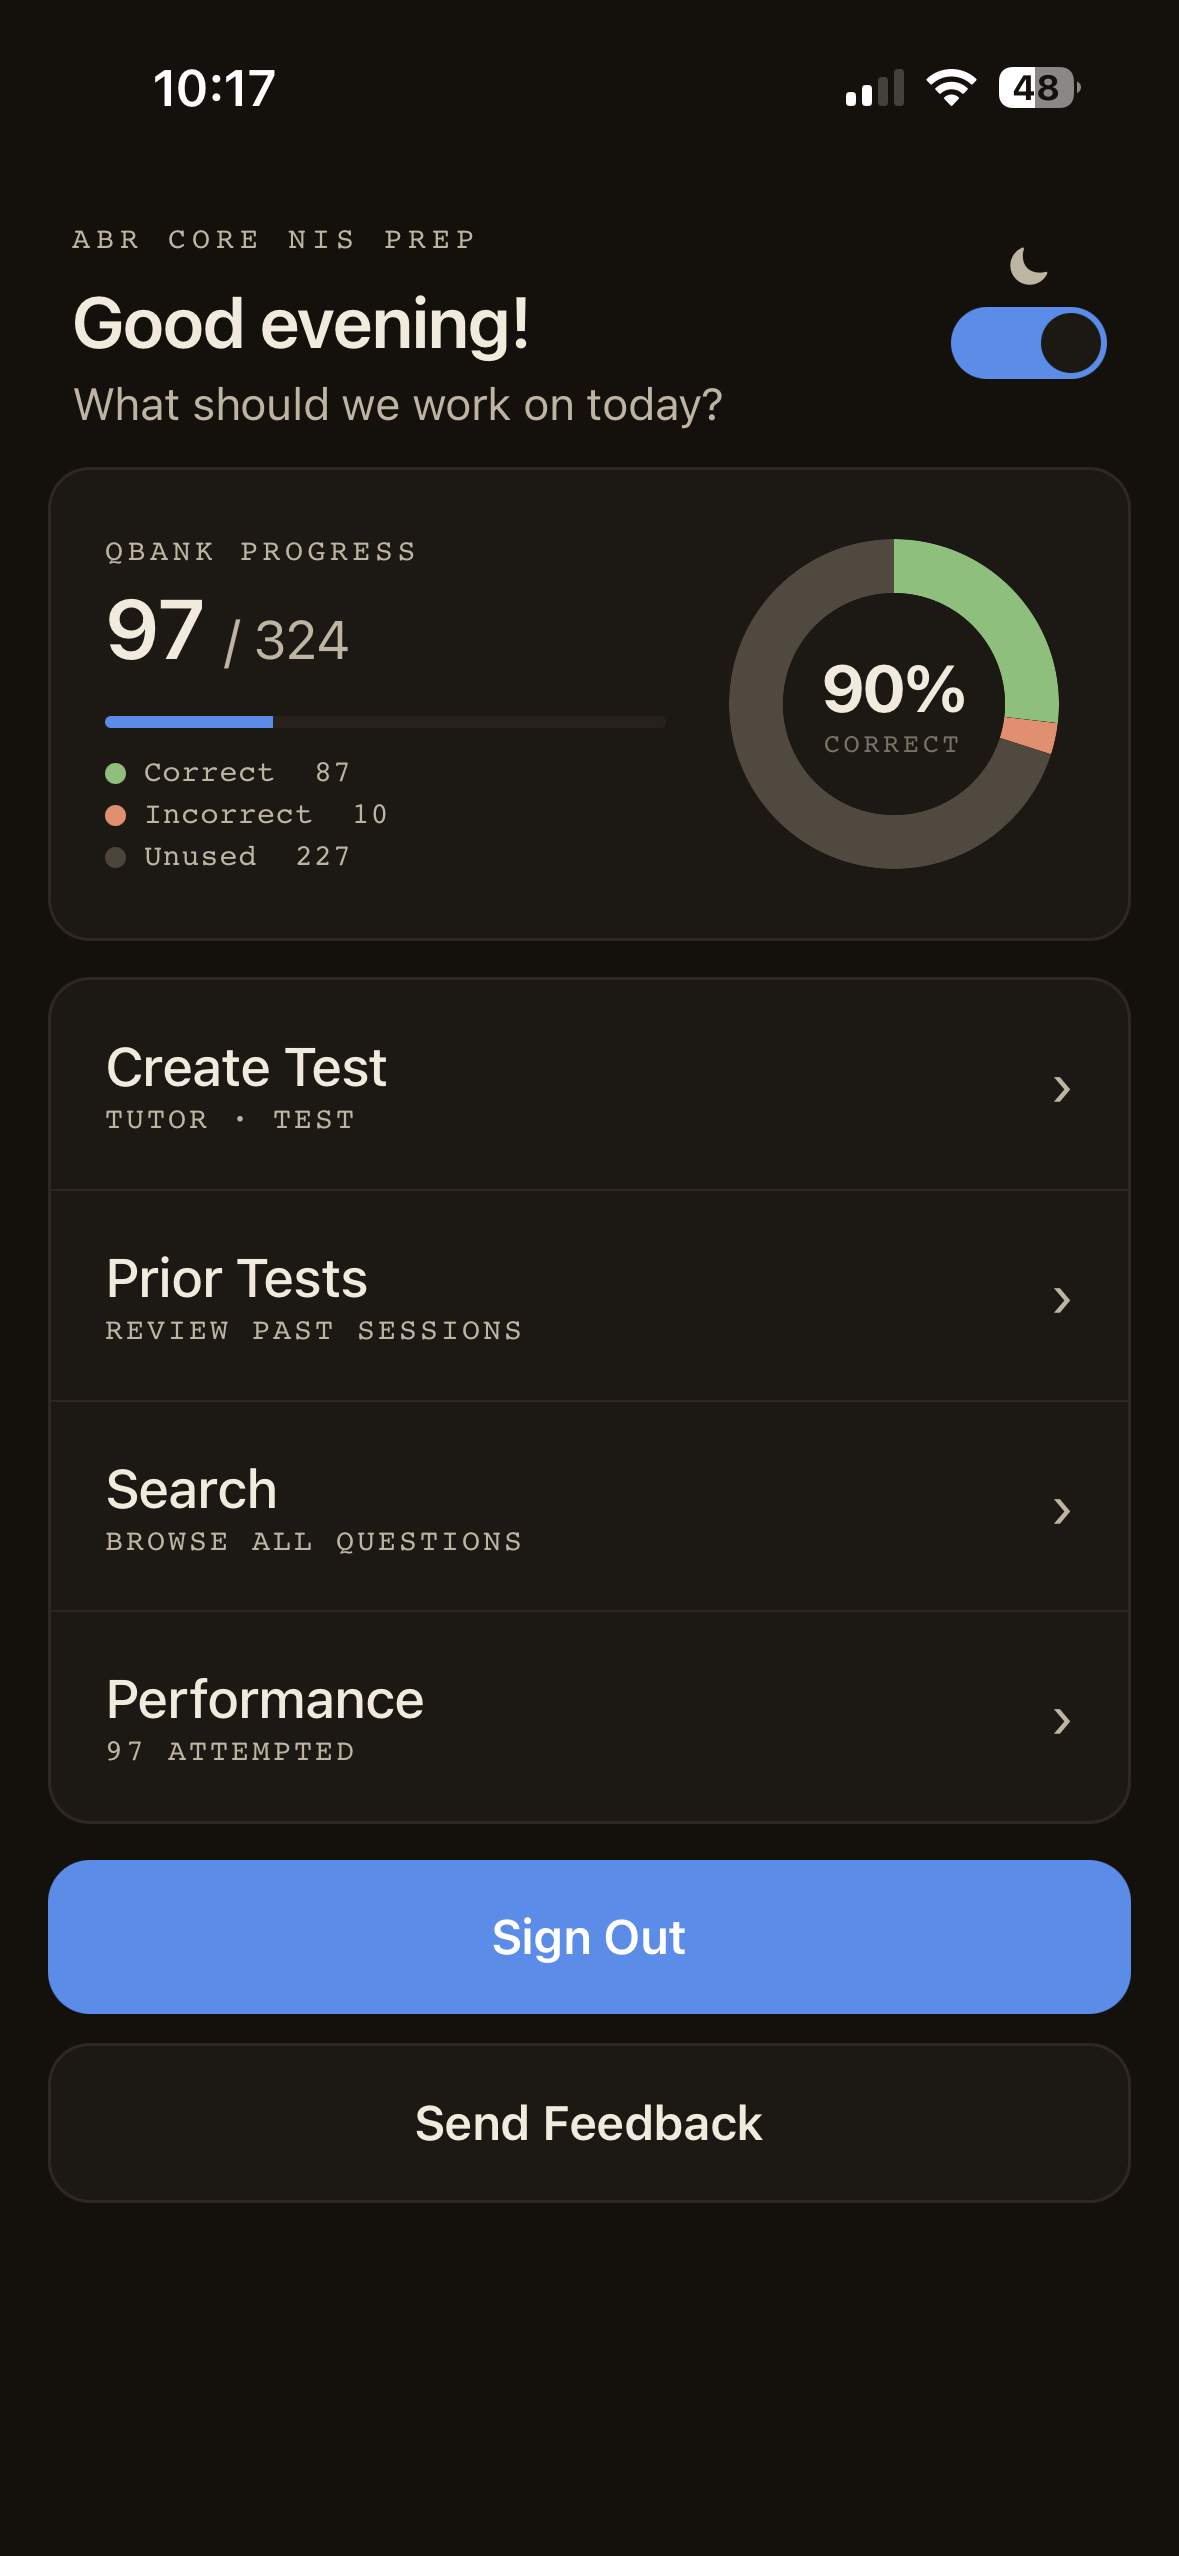Click the gray Unused legend dot
Image resolution: width=1179 pixels, height=2556 pixels.
(x=117, y=856)
